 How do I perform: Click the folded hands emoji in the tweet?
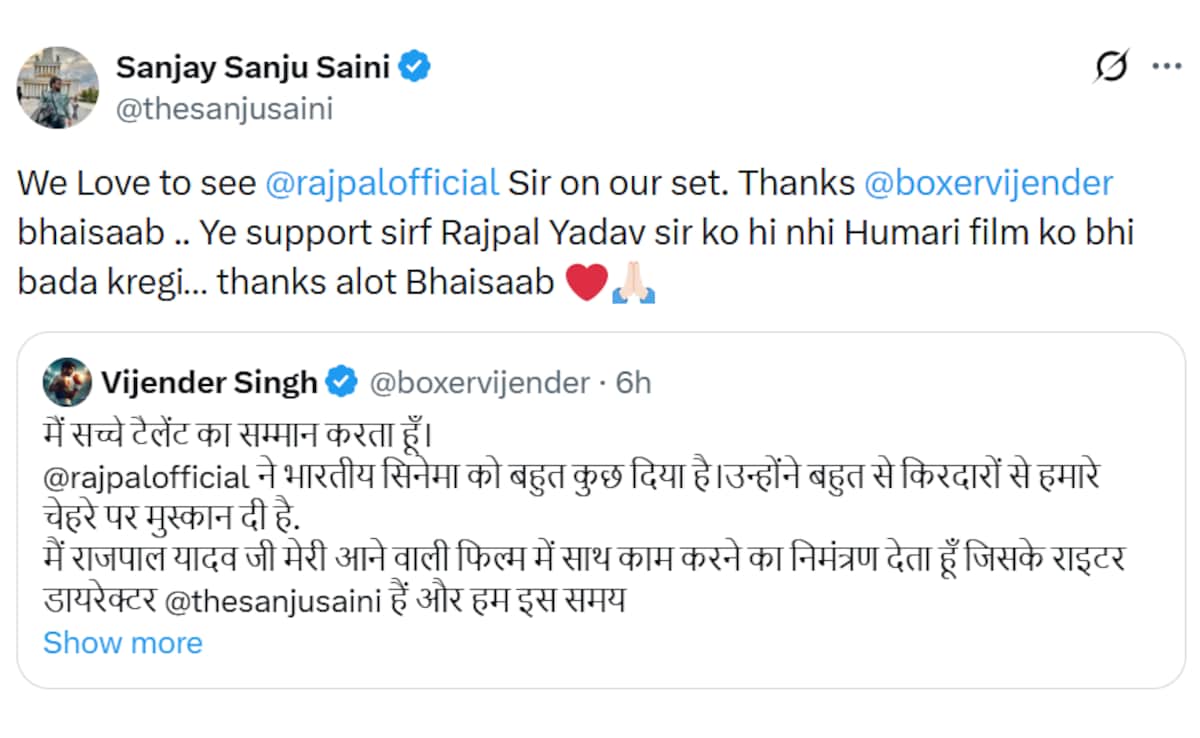click(633, 283)
